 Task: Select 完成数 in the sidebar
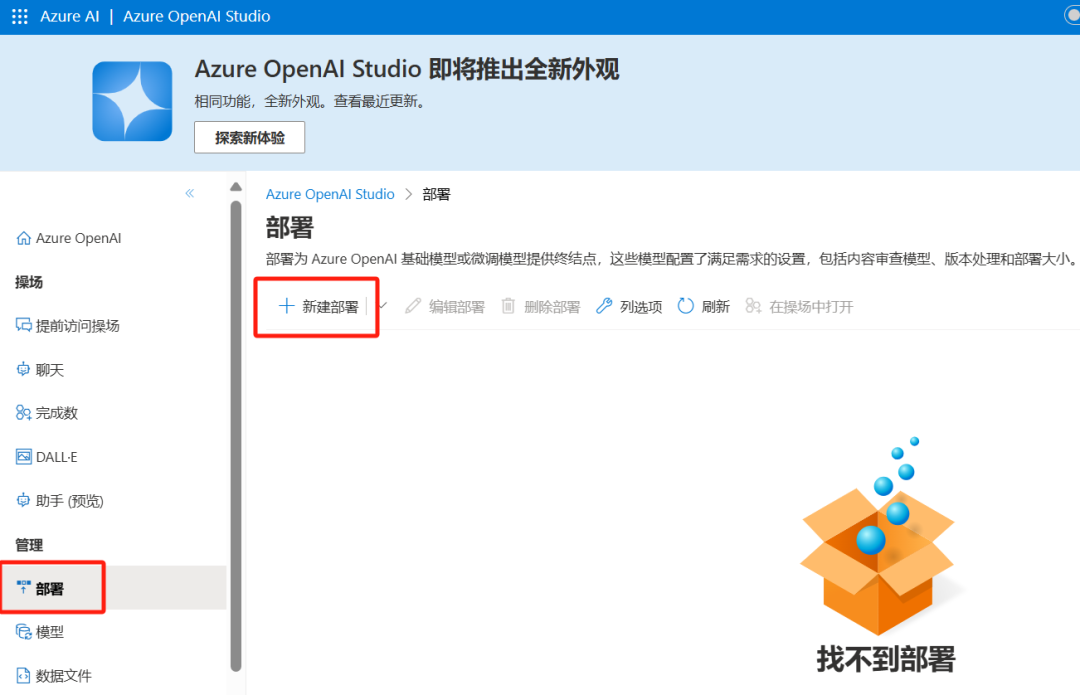coord(56,413)
